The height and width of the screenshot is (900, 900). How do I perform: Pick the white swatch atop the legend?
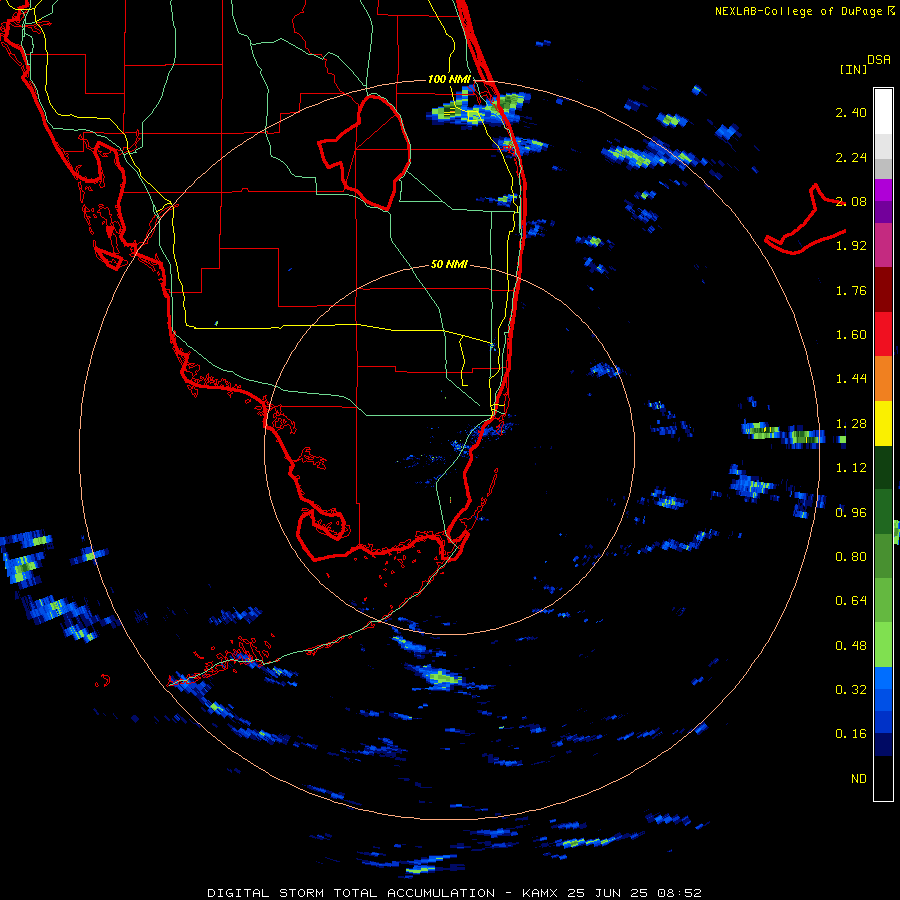(x=883, y=111)
